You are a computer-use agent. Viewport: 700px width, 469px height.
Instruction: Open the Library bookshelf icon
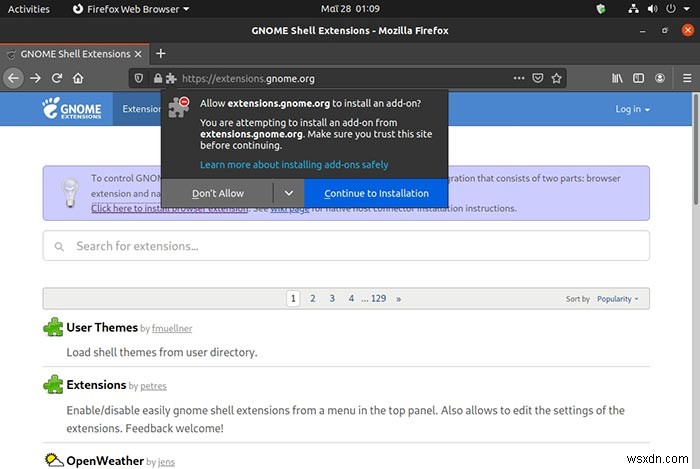[x=617, y=79]
